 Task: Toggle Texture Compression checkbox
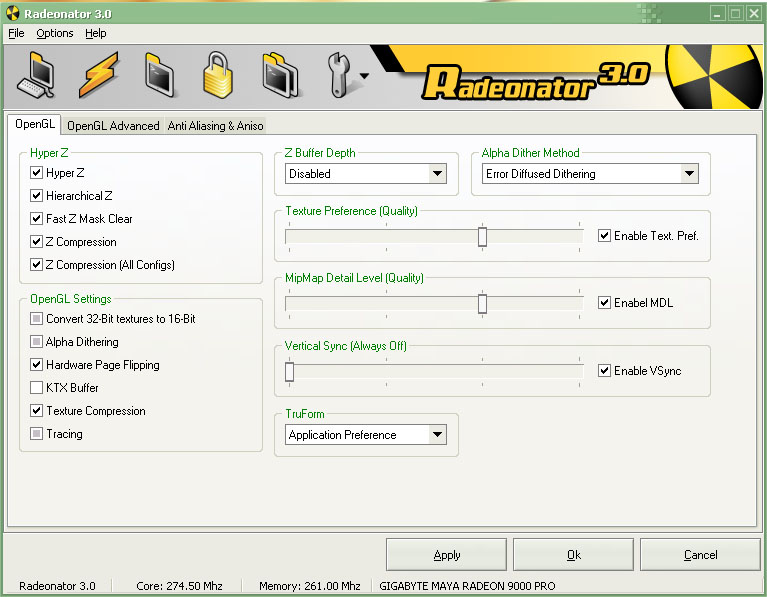(x=36, y=411)
